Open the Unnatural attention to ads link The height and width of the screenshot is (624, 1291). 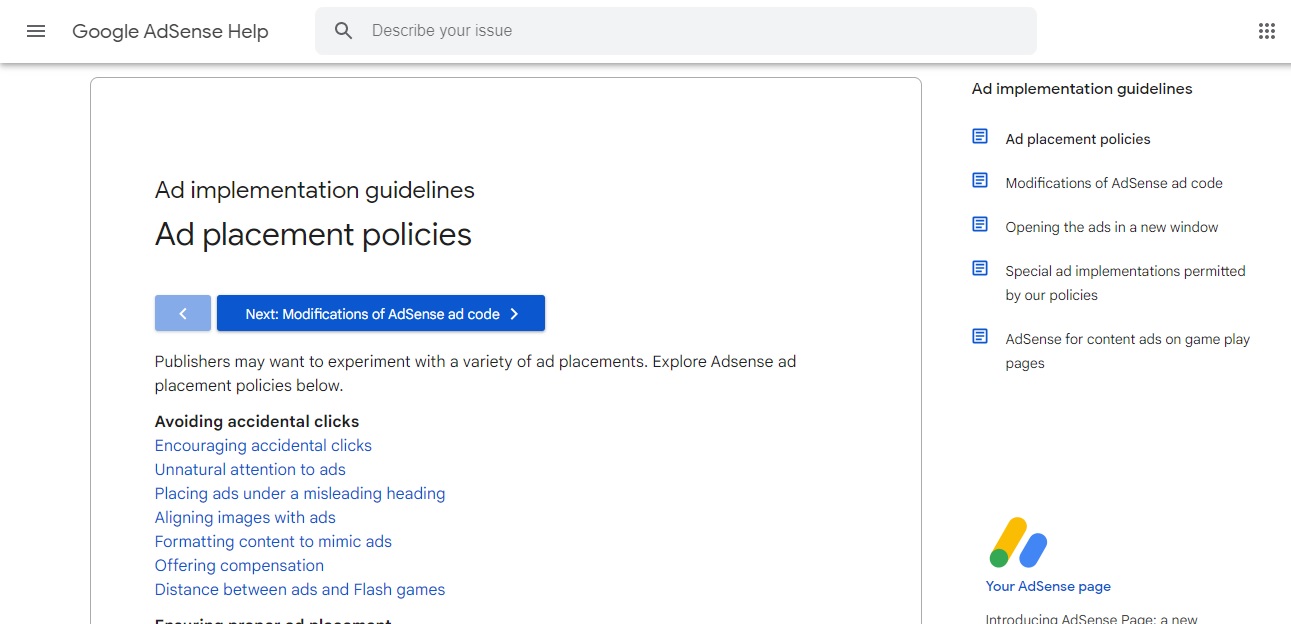coord(250,469)
